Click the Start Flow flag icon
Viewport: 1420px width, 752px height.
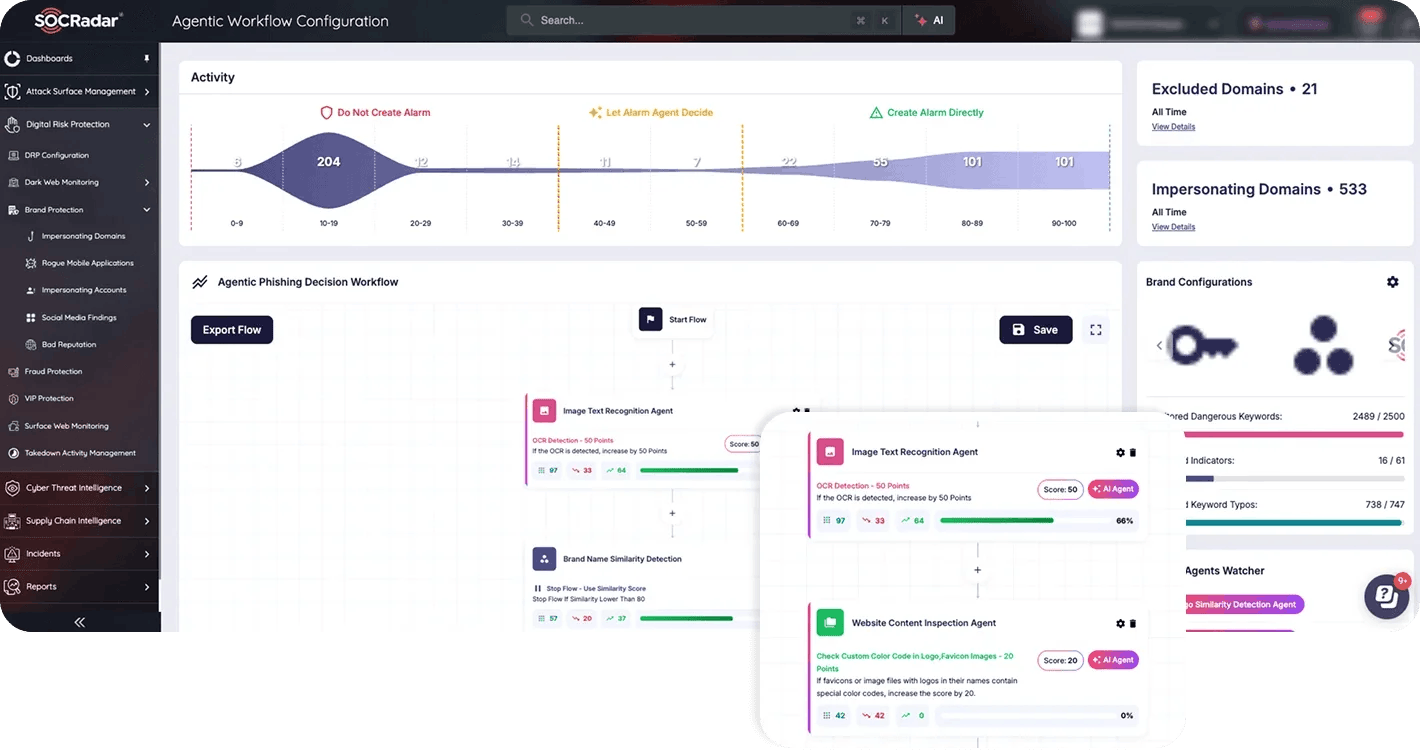coord(651,319)
